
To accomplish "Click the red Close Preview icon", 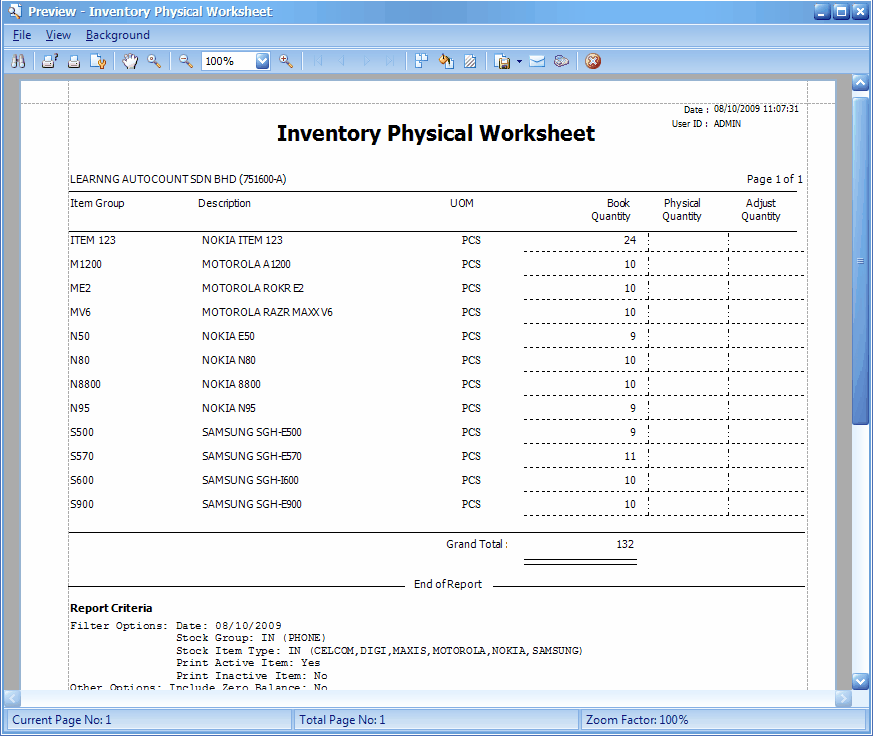I will 593,61.
